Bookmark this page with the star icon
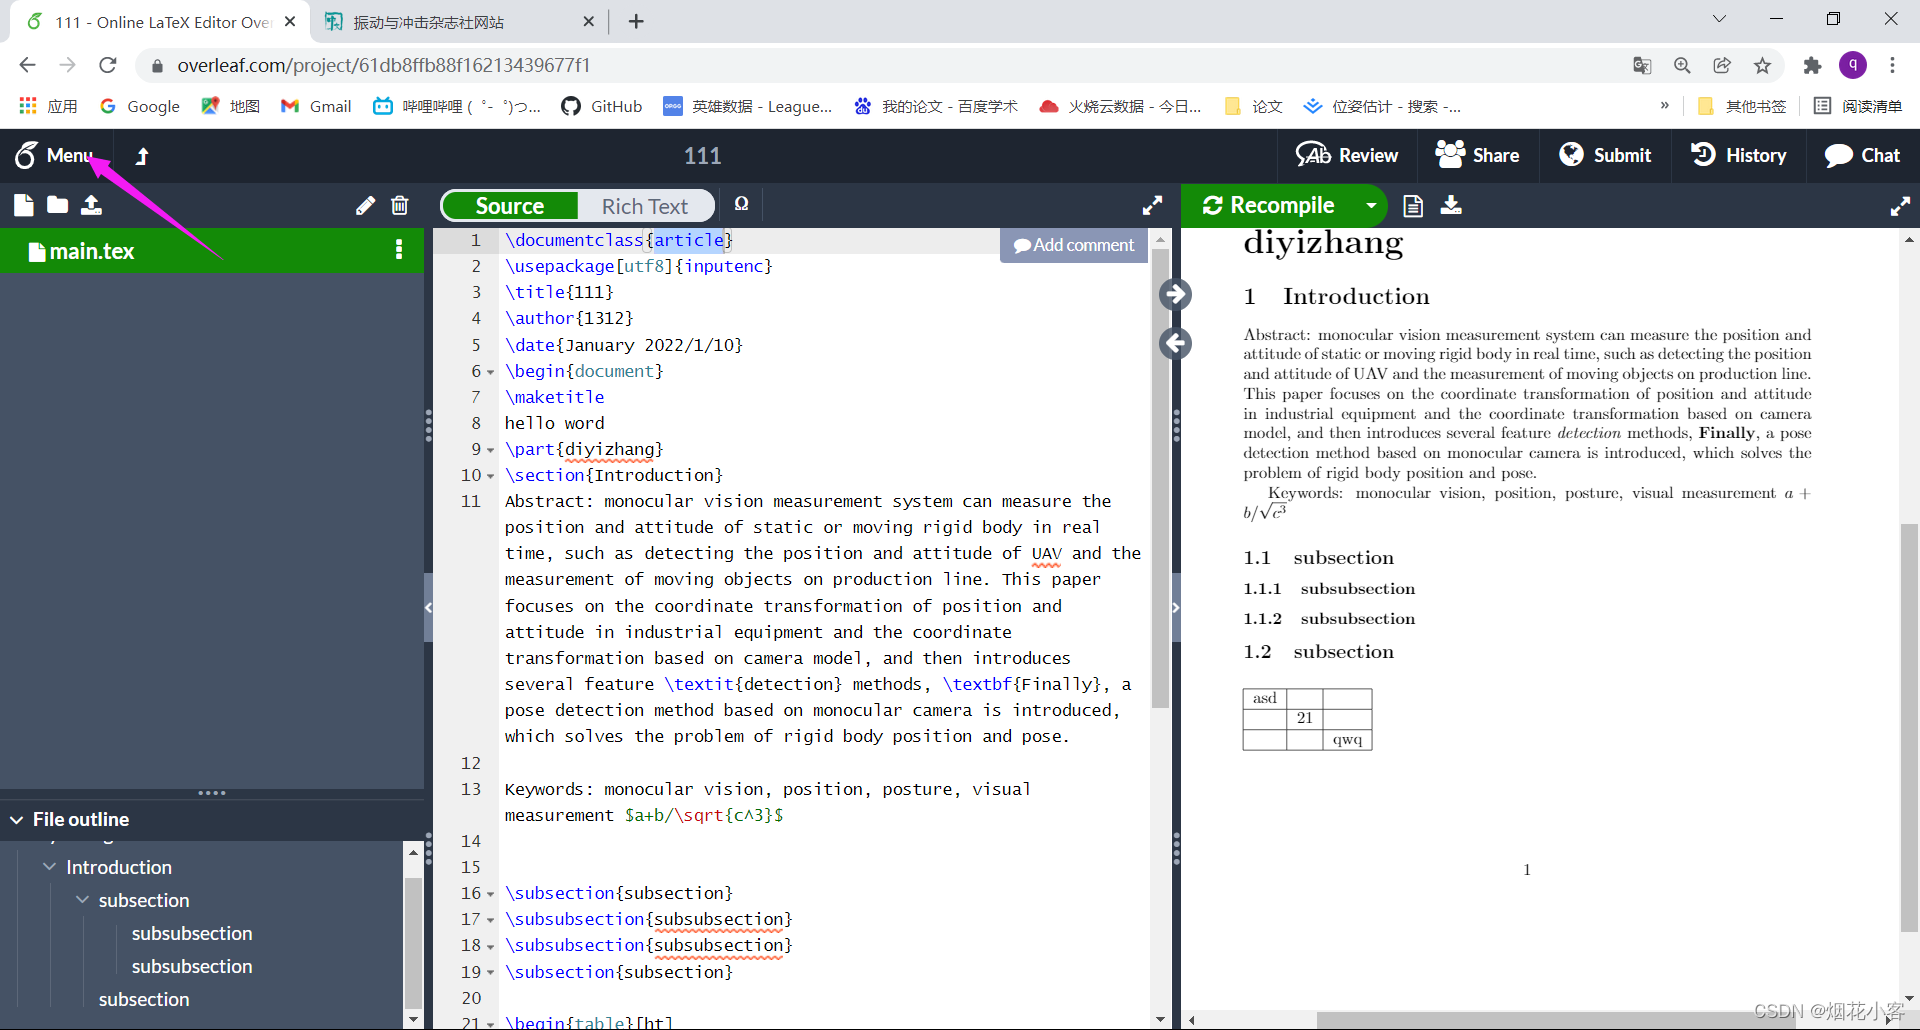 [1762, 65]
